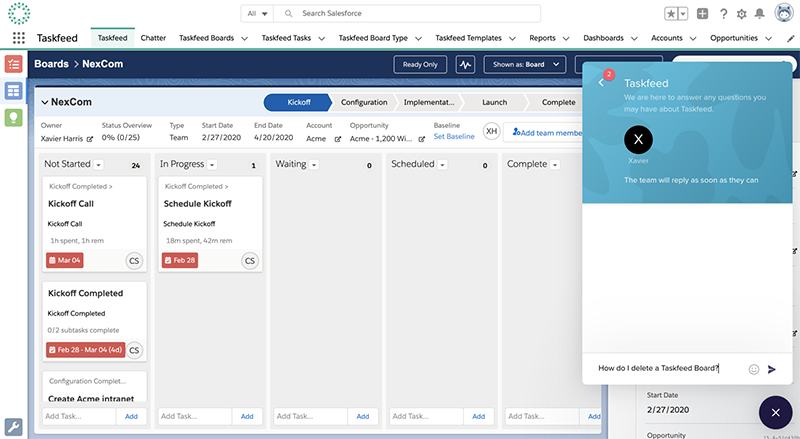Image resolution: width=800 pixels, height=439 pixels.
Task: Open the Kickoff Call task card
Action: click(x=94, y=223)
